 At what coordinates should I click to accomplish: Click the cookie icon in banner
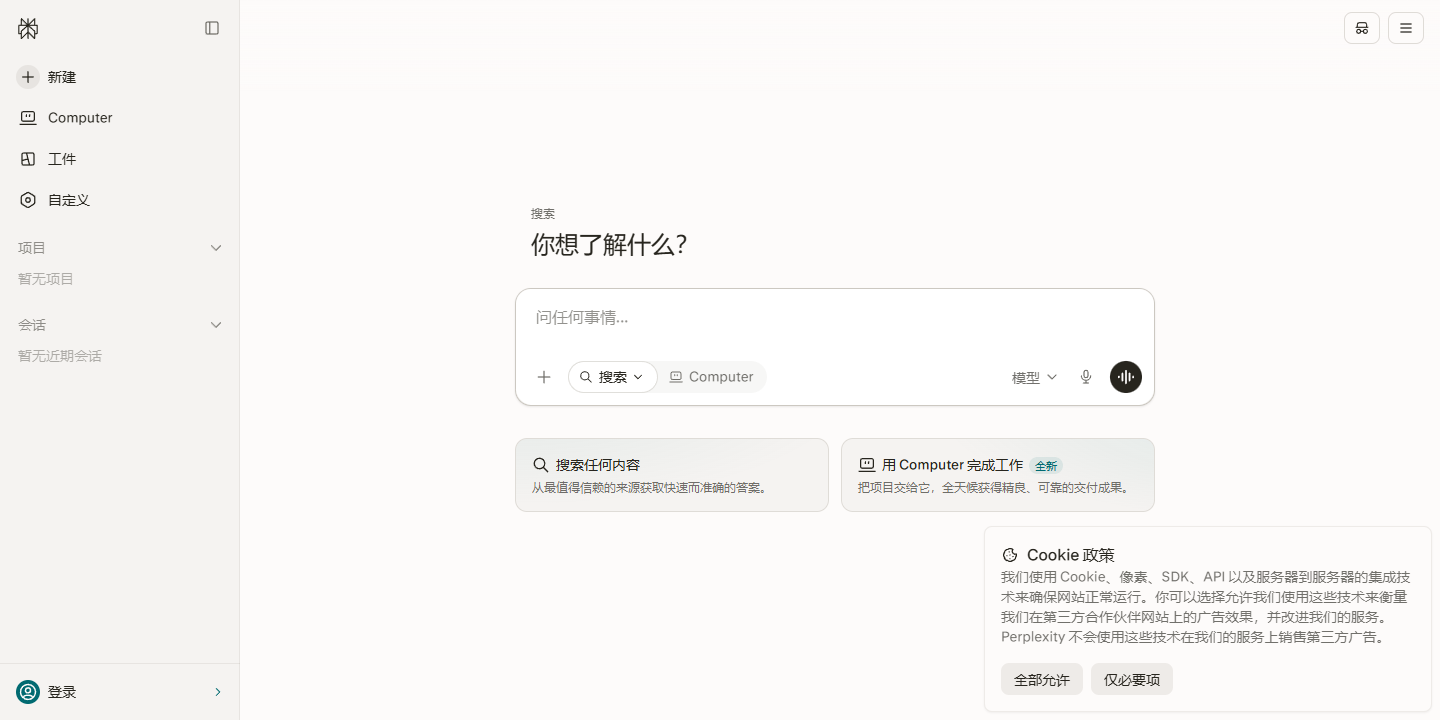tap(1010, 555)
